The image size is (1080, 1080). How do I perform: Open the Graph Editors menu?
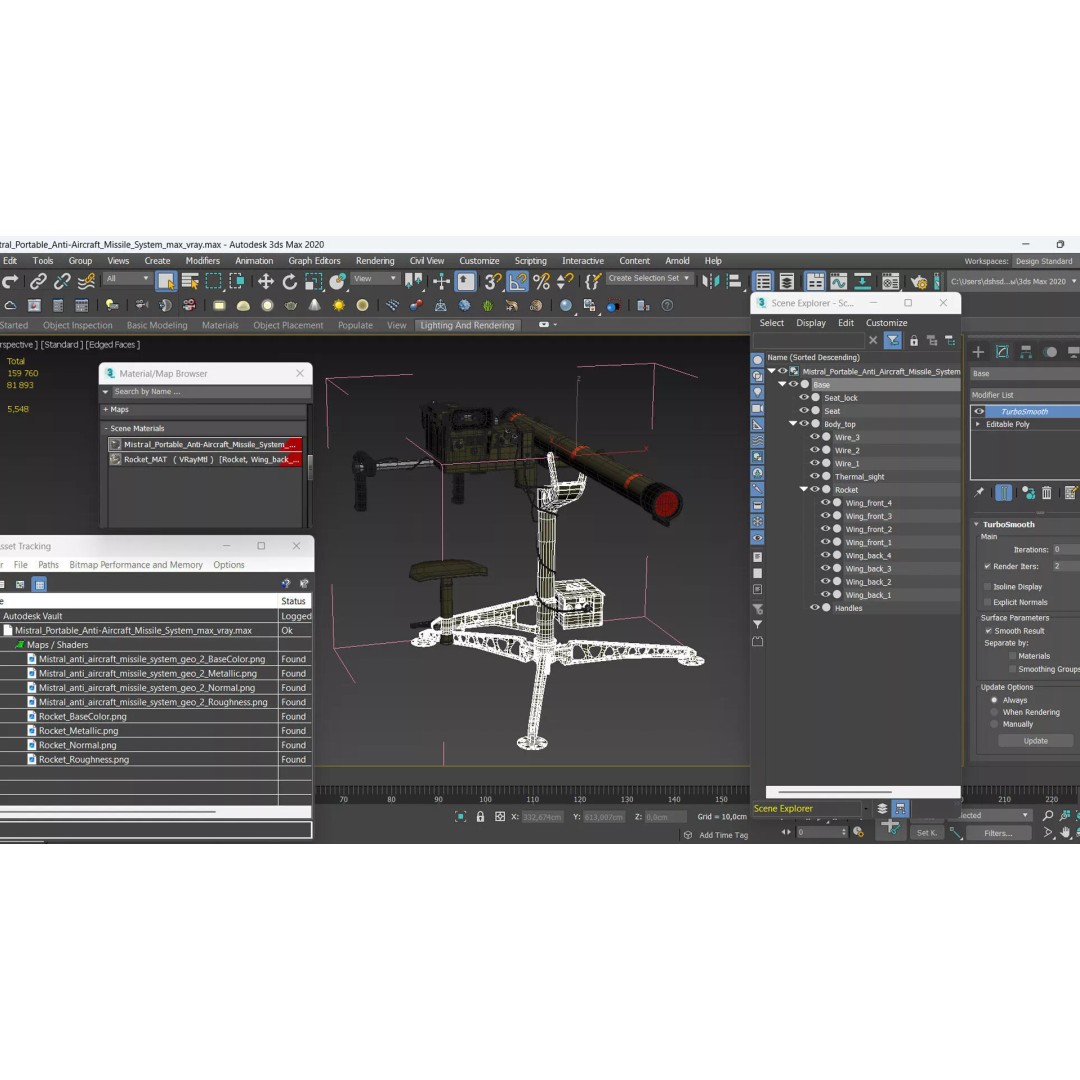[x=314, y=261]
